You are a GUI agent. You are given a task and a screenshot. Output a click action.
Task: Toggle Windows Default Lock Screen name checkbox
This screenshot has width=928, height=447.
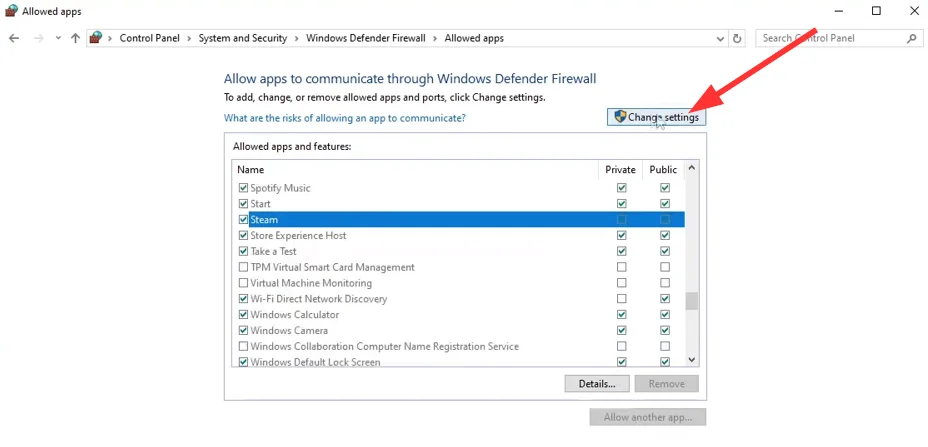click(x=243, y=362)
